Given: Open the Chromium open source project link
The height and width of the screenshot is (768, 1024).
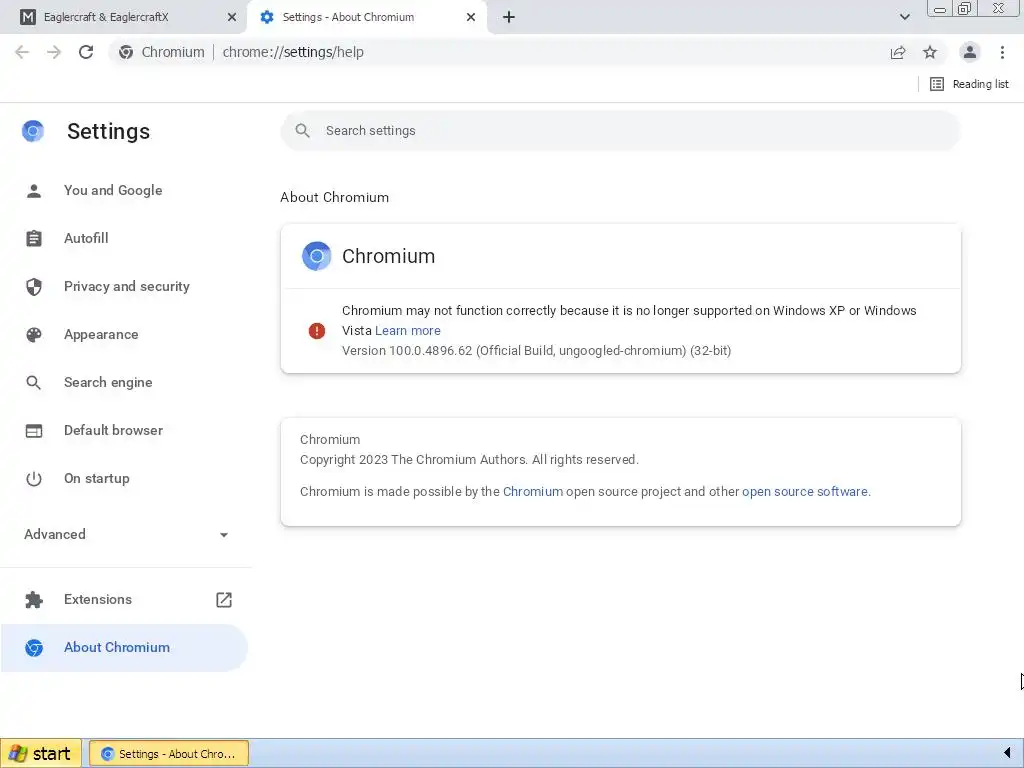Looking at the screenshot, I should pos(533,492).
